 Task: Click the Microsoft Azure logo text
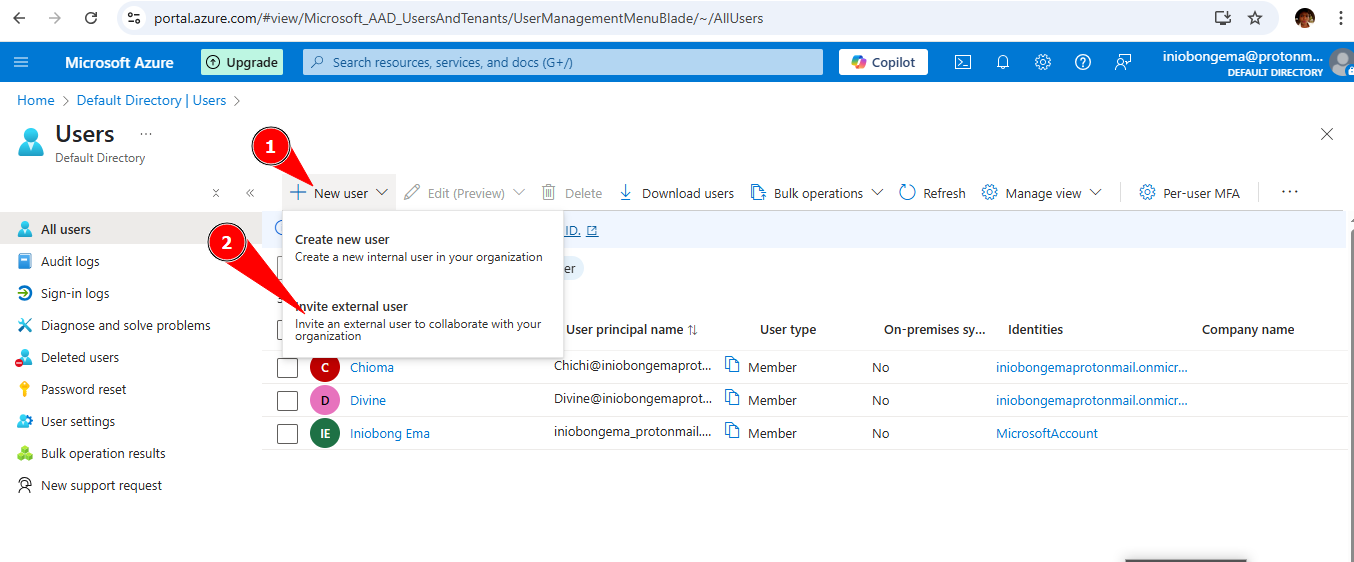pyautogui.click(x=119, y=62)
